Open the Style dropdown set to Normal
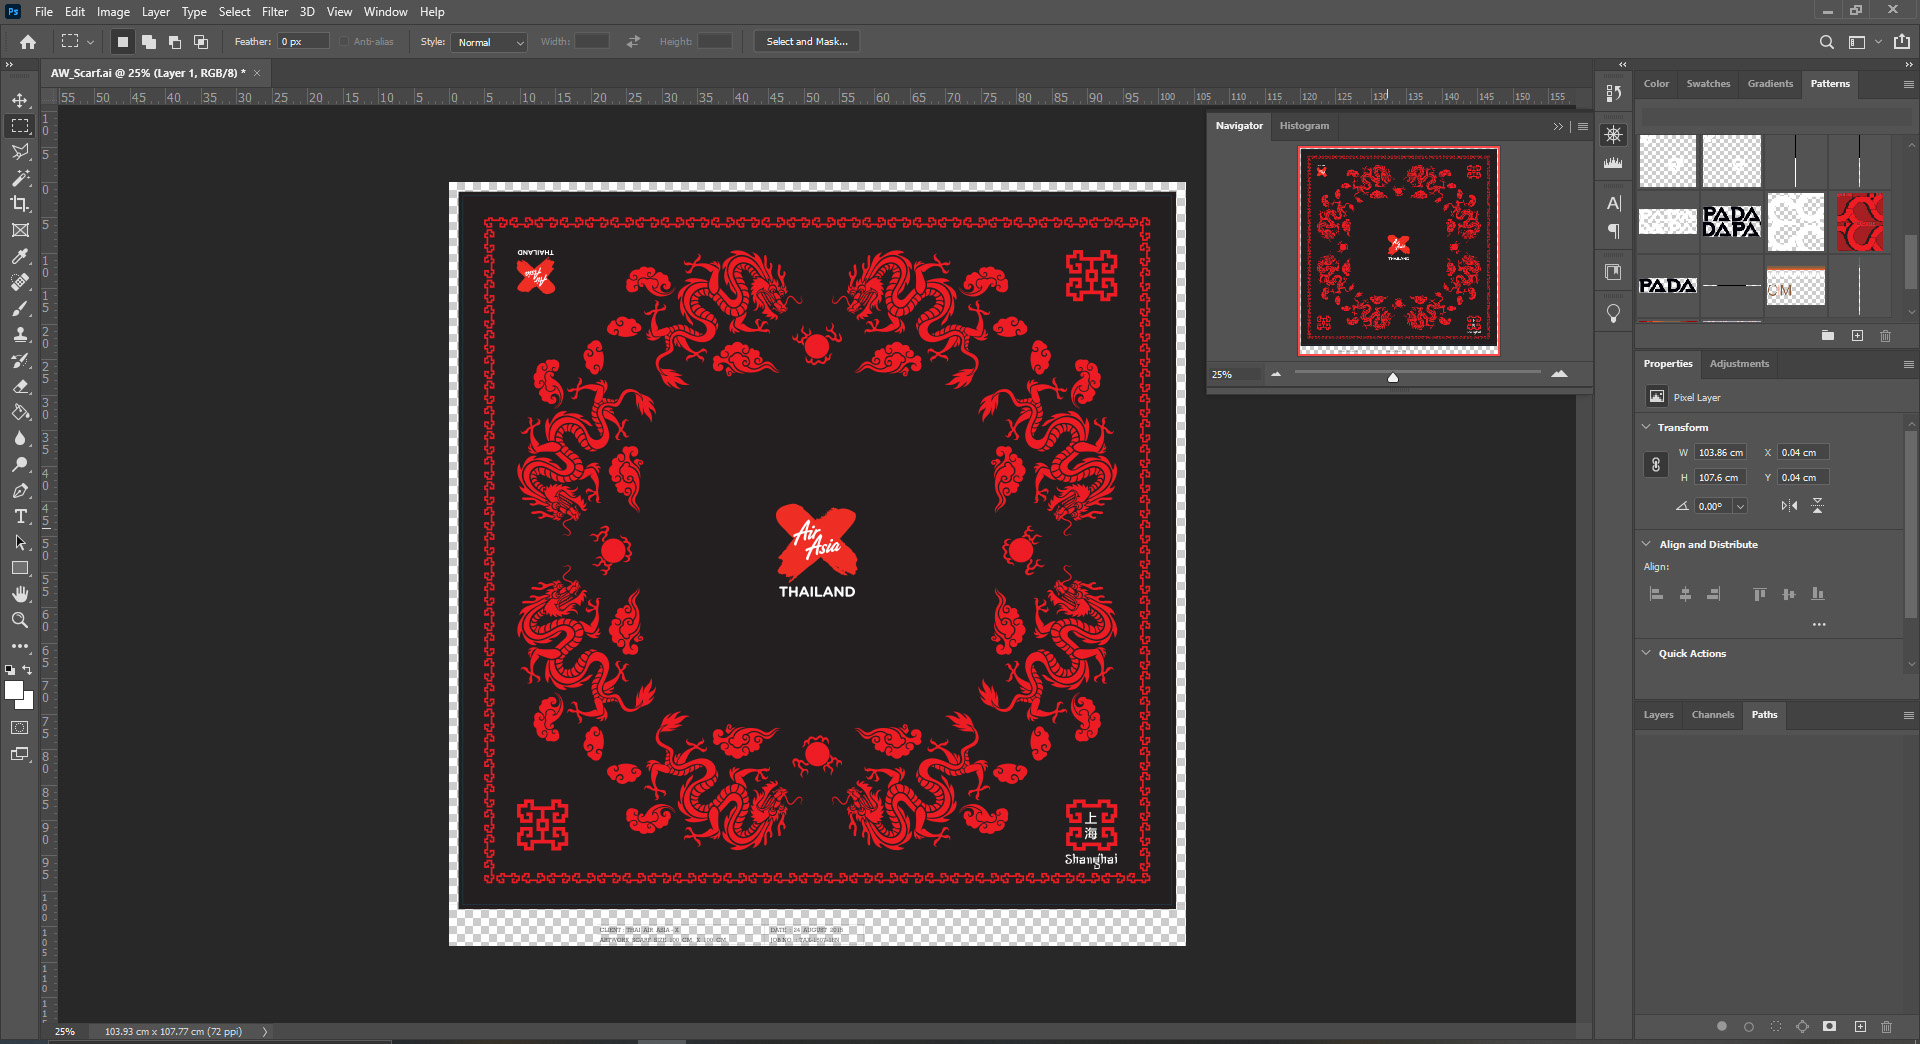 pos(489,42)
